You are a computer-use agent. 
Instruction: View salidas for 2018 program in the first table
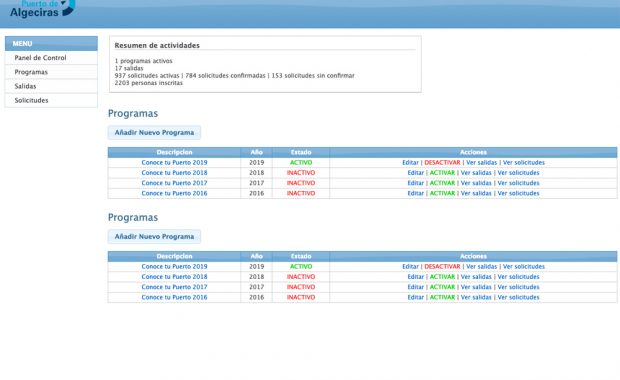tap(476, 173)
